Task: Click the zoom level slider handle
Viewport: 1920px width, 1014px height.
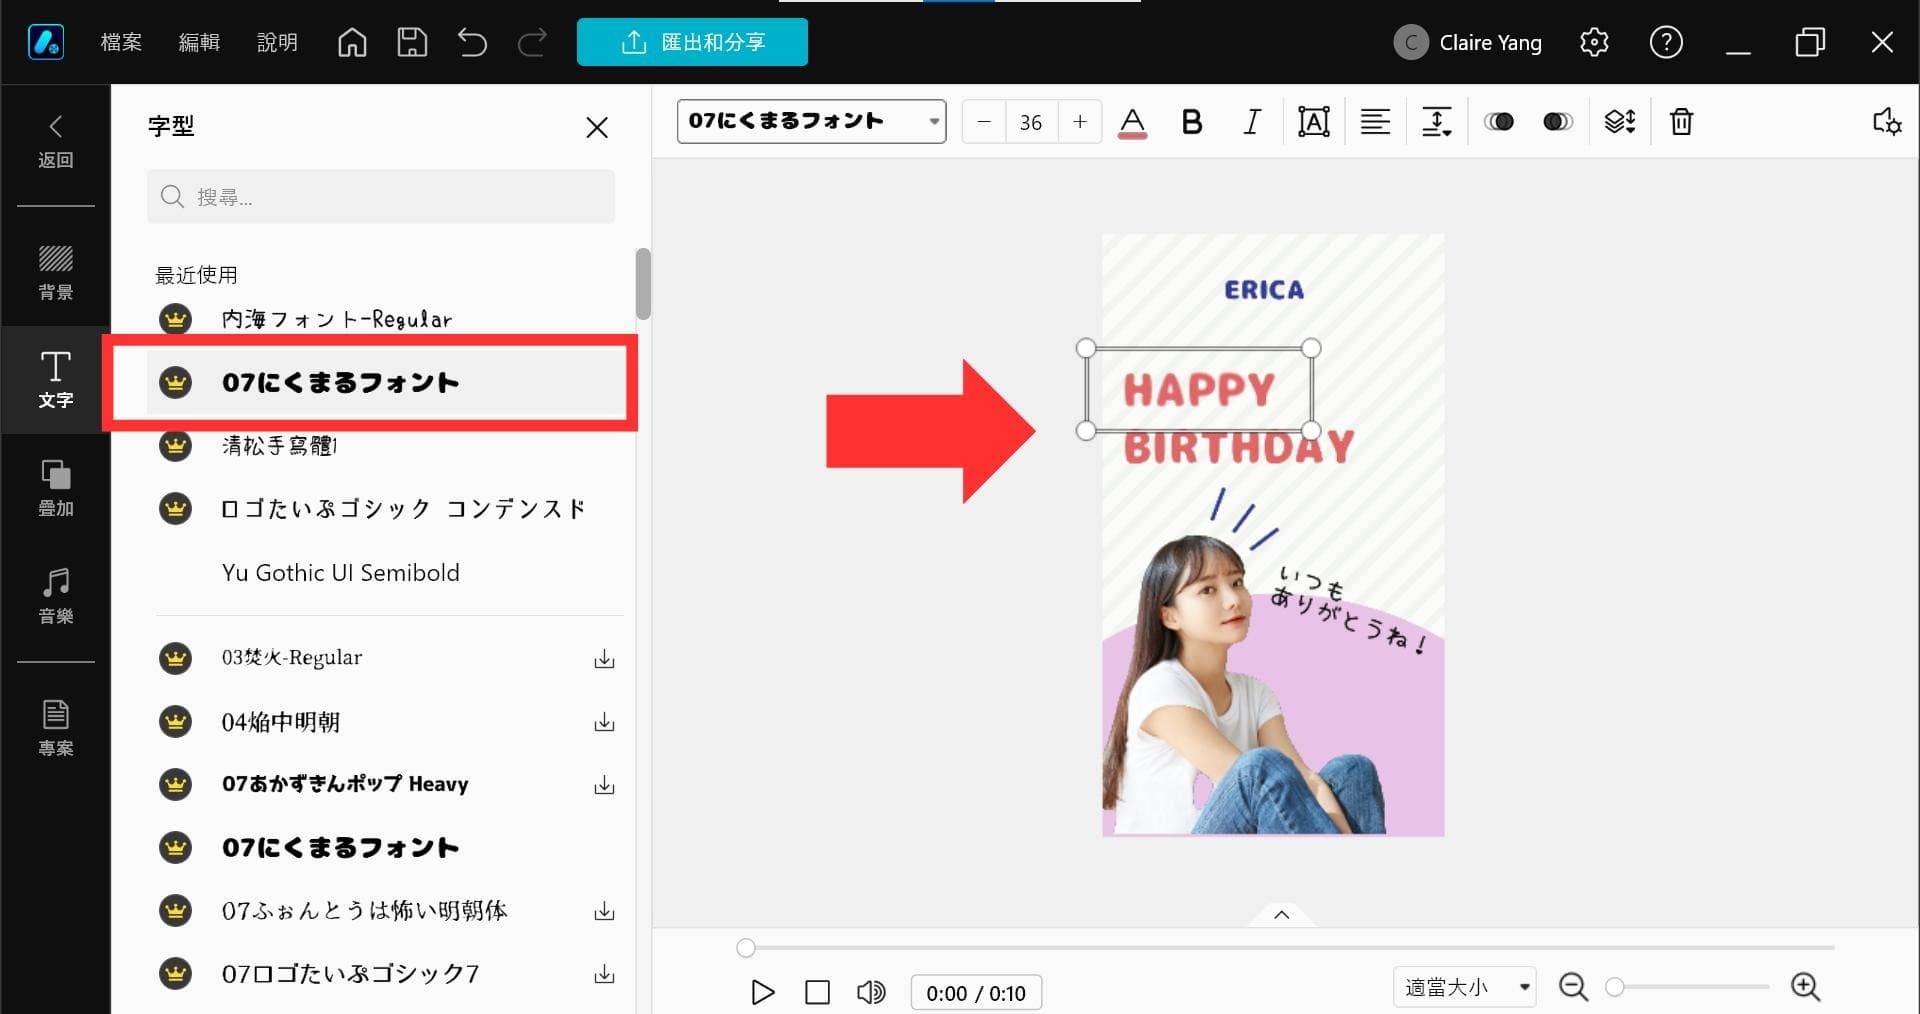Action: coord(1614,987)
